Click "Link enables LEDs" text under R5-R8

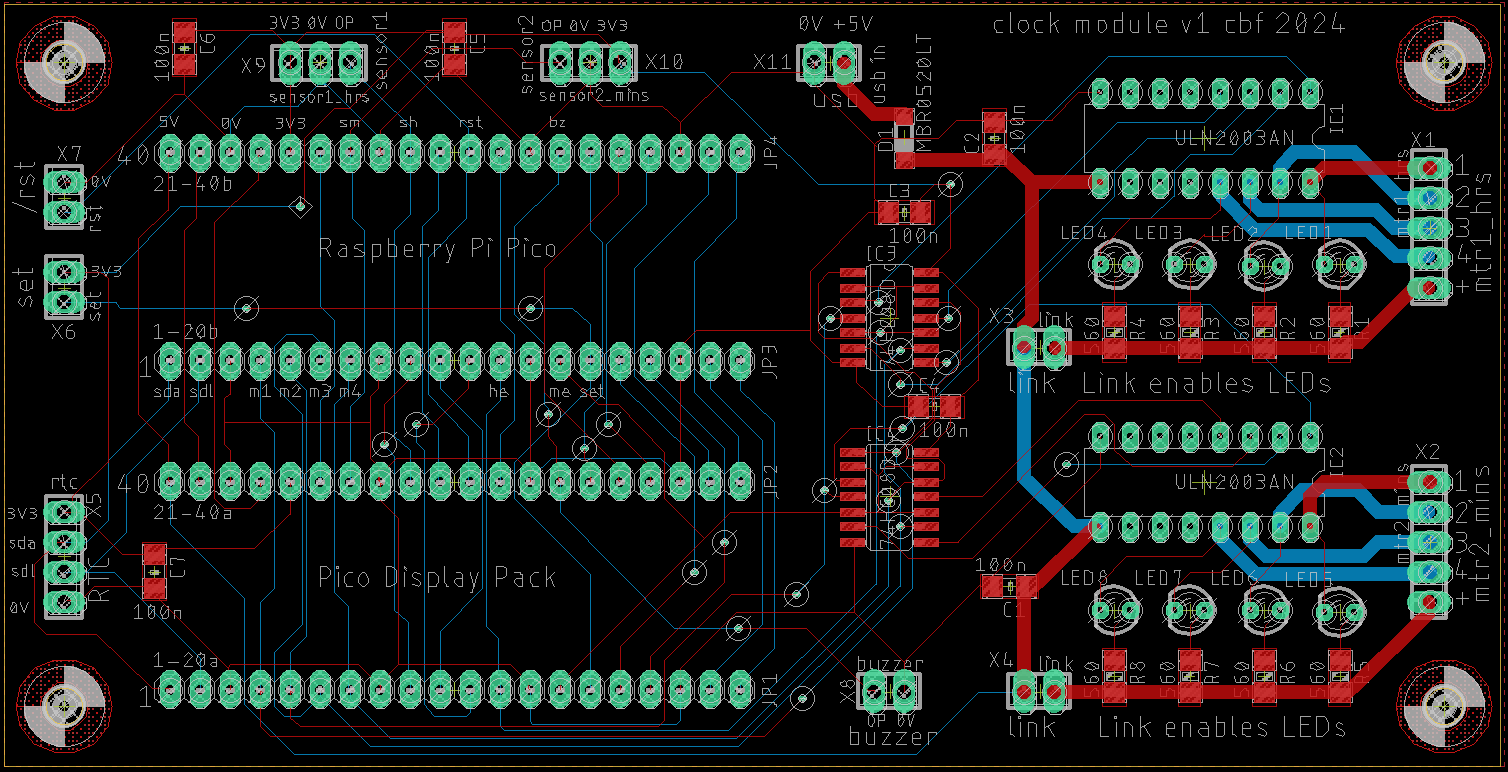pos(1221,728)
